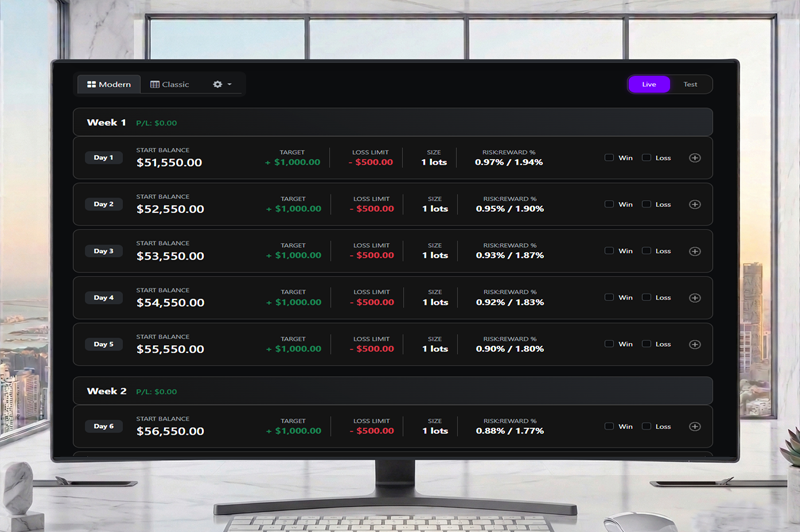Click Day 1 size 1 lots
The width and height of the screenshot is (800, 532).
[434, 162]
